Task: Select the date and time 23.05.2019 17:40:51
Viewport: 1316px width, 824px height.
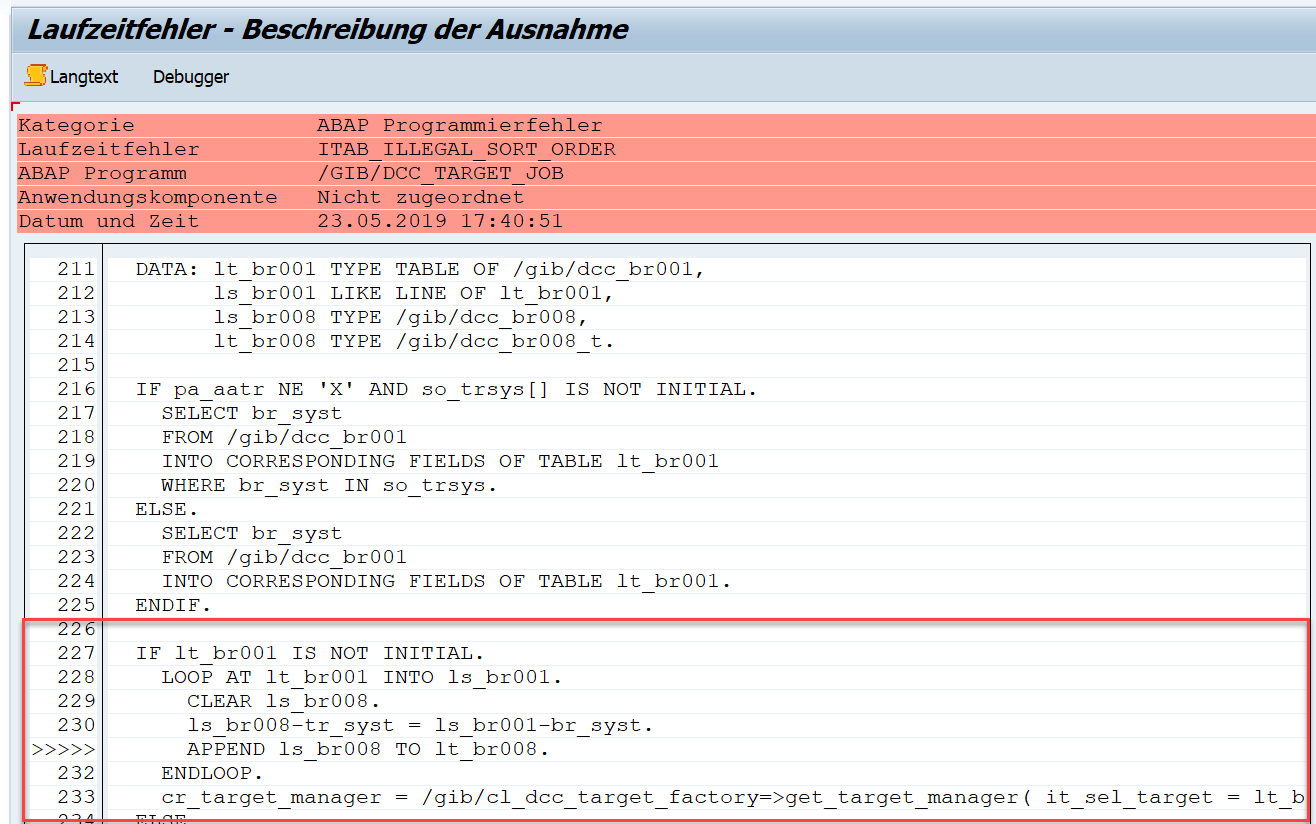Action: [440, 221]
